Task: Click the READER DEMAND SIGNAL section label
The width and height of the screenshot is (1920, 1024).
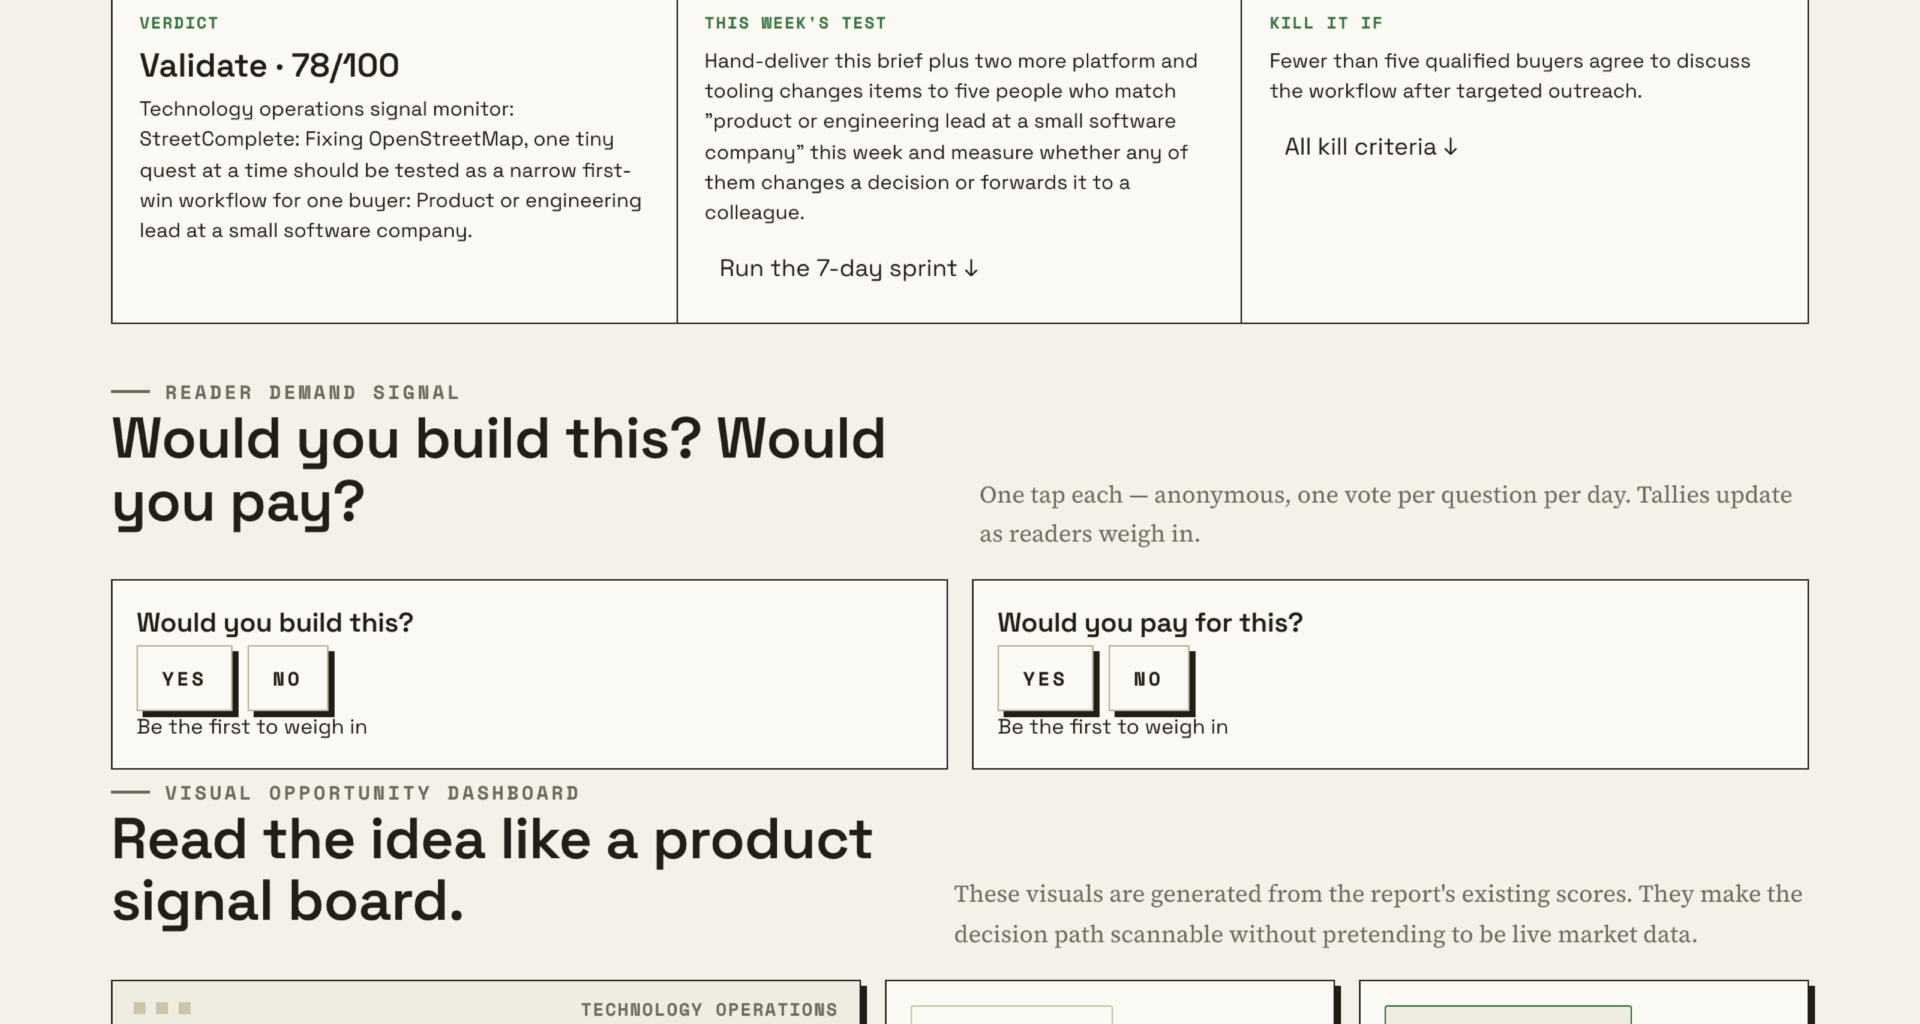Action: point(312,392)
